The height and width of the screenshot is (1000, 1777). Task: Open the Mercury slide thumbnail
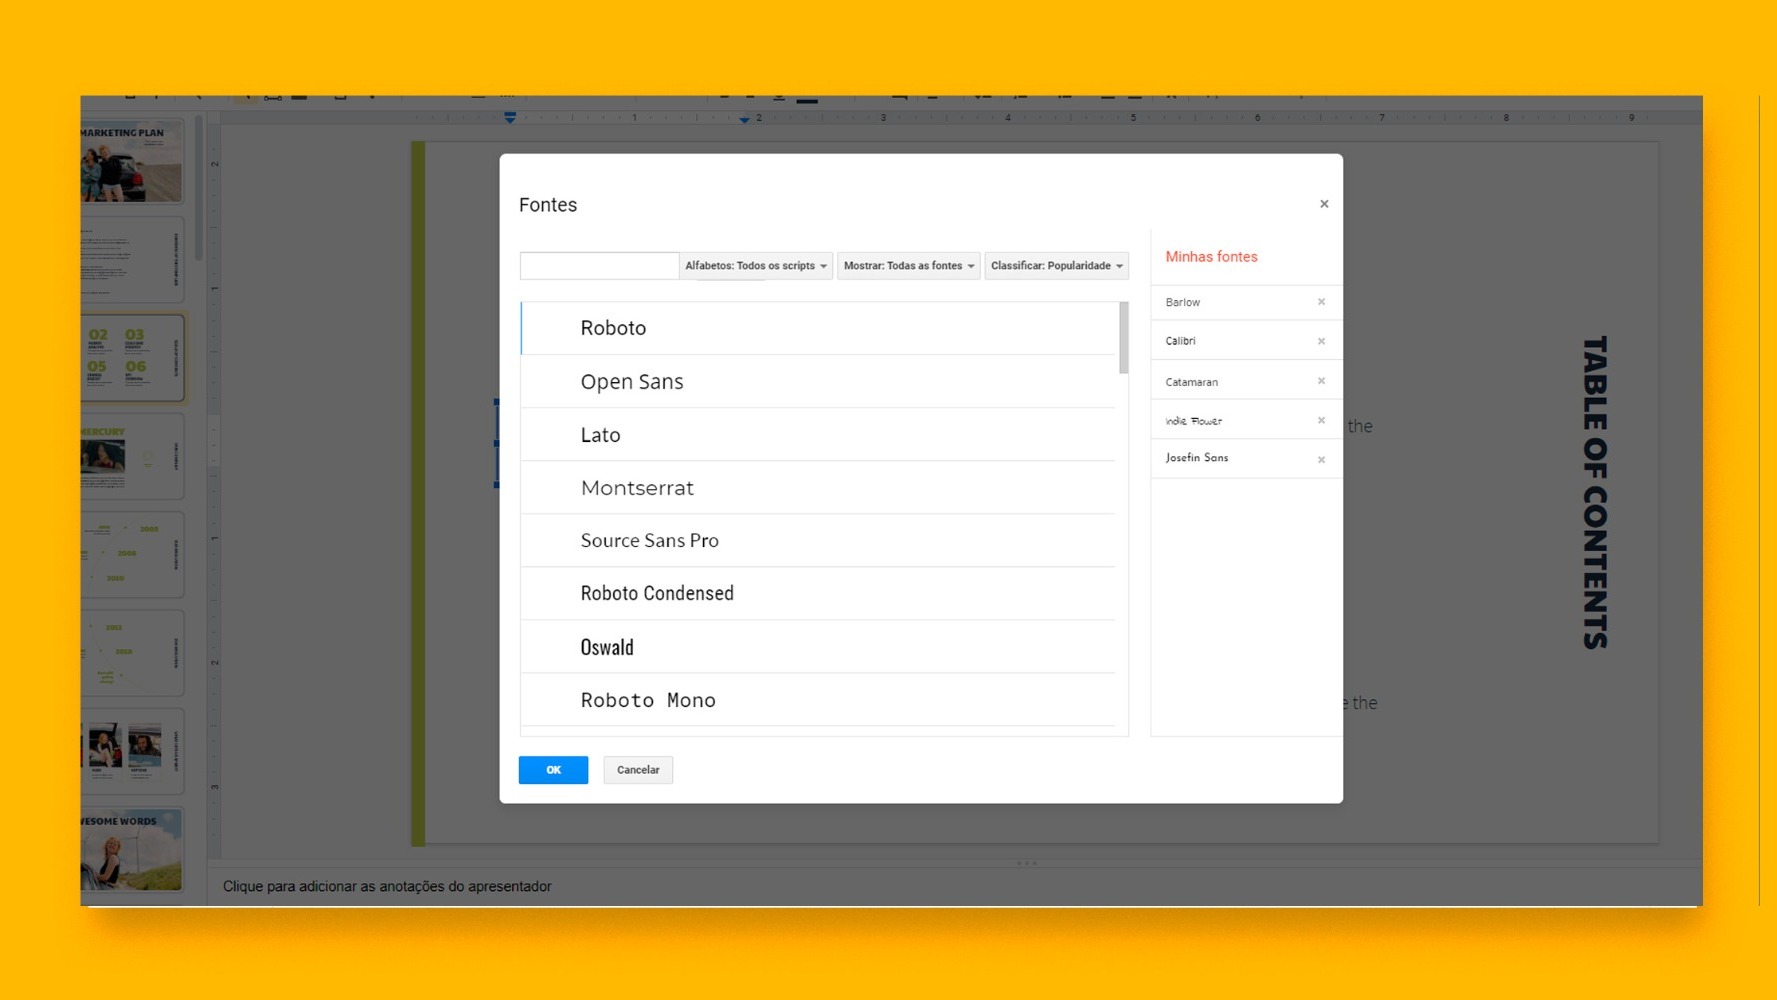point(132,456)
